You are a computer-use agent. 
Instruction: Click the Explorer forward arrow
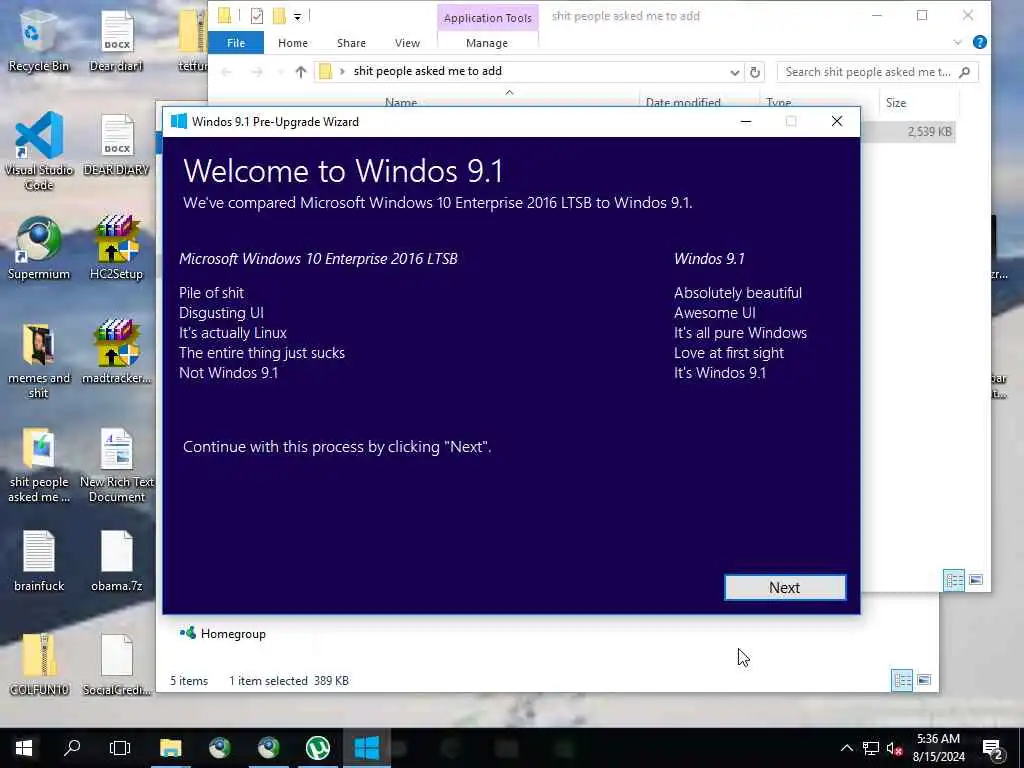point(257,72)
